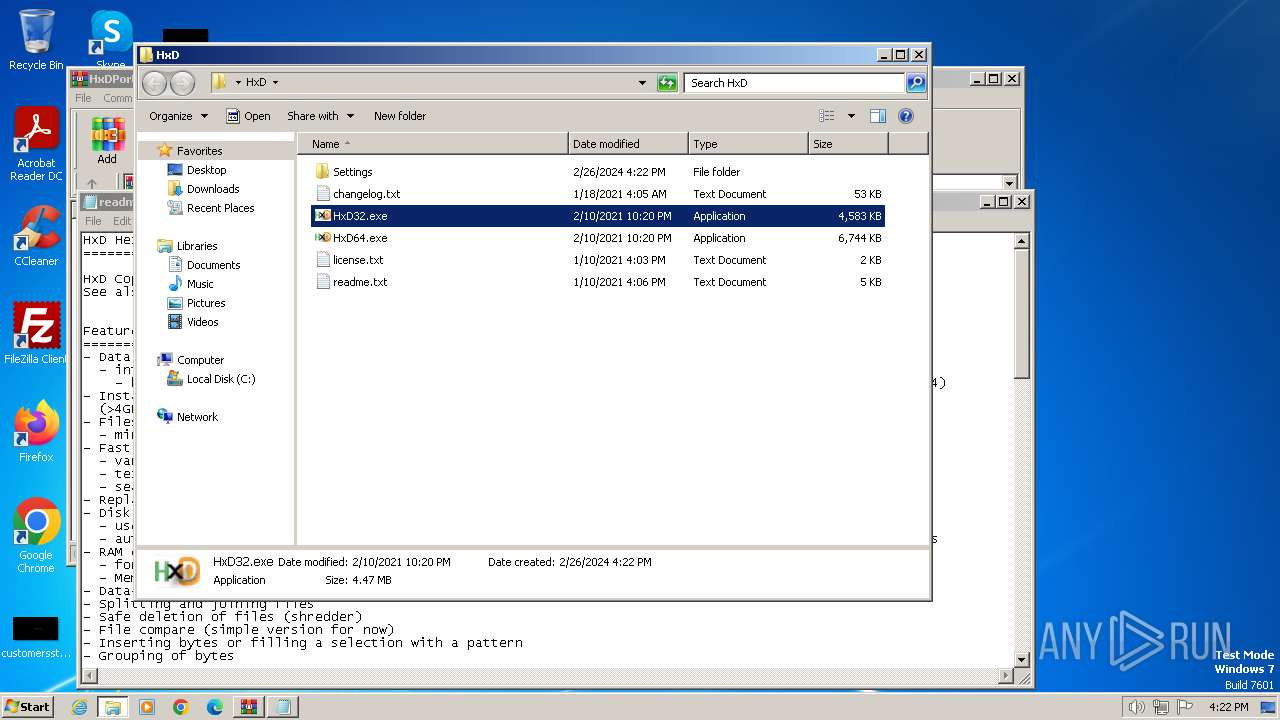Click the Explorer Back navigation button
This screenshot has width=1280, height=720.
click(x=155, y=83)
